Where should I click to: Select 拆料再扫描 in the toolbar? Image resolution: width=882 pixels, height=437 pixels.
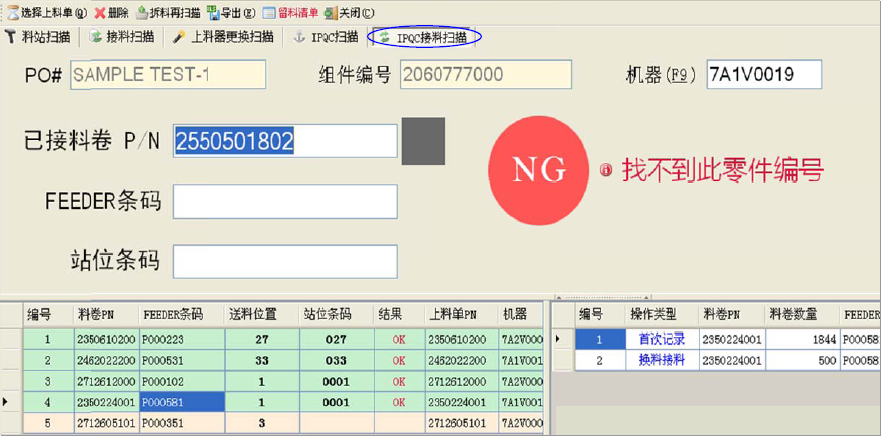(168, 12)
